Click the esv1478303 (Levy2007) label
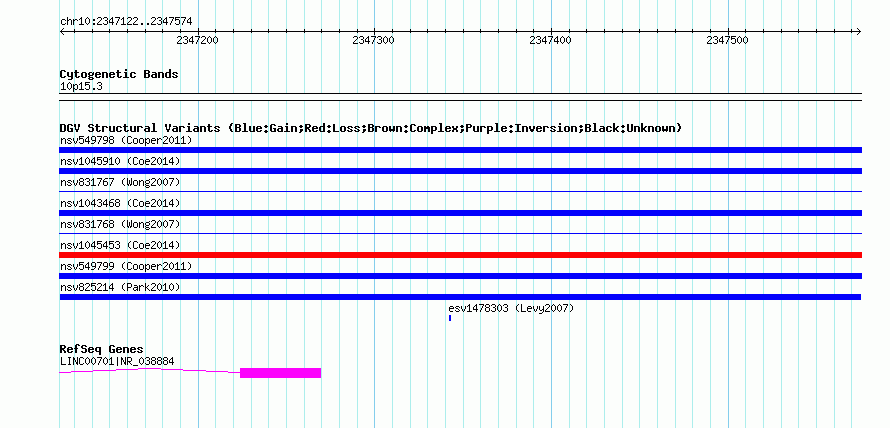This screenshot has height=428, width=890. click(x=511, y=308)
